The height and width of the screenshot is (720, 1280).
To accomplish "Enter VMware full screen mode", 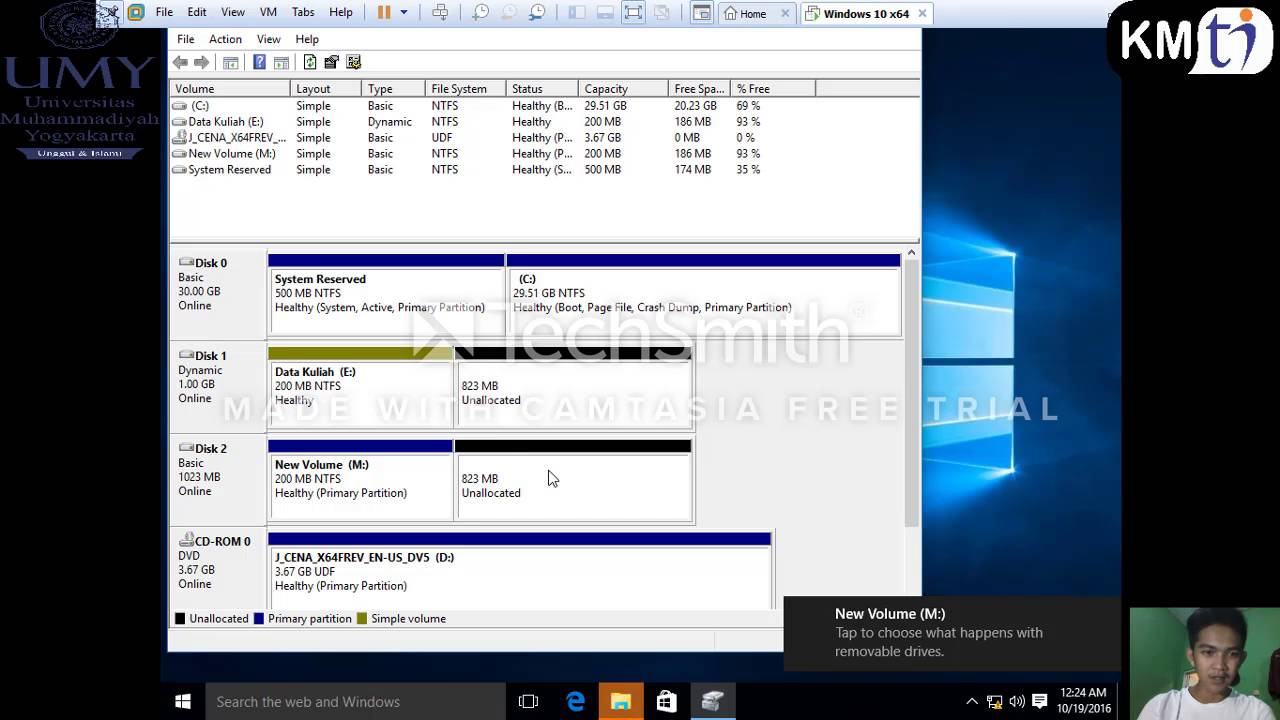I will (x=633, y=13).
